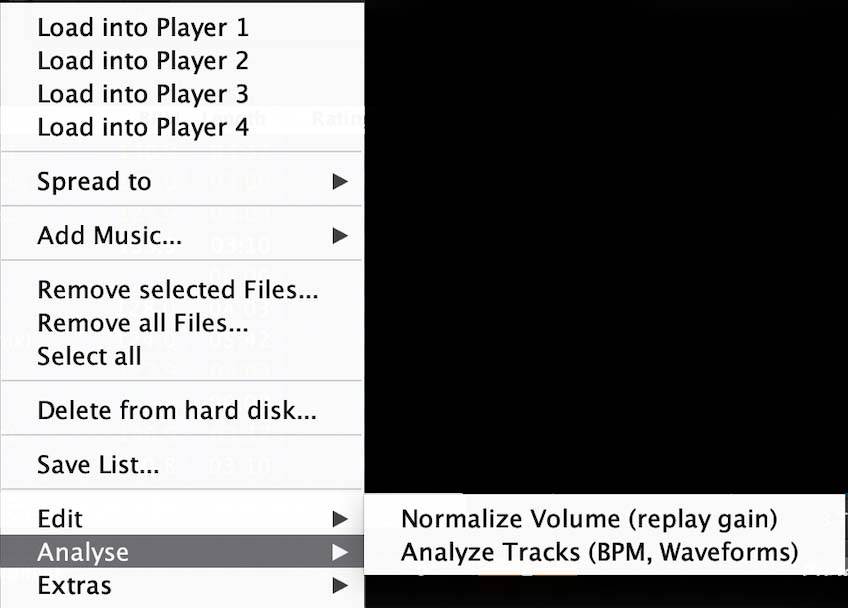Screen dimensions: 848x608
Task: Expand the Spread to submenu arrow
Action: (340, 182)
